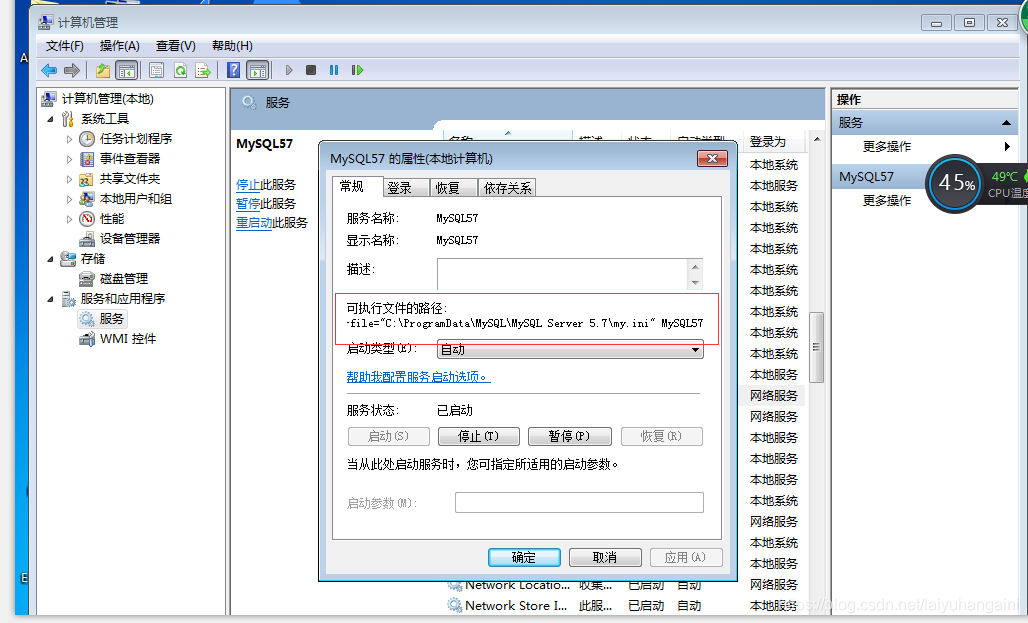Click the 重启动 this service link

[254, 223]
